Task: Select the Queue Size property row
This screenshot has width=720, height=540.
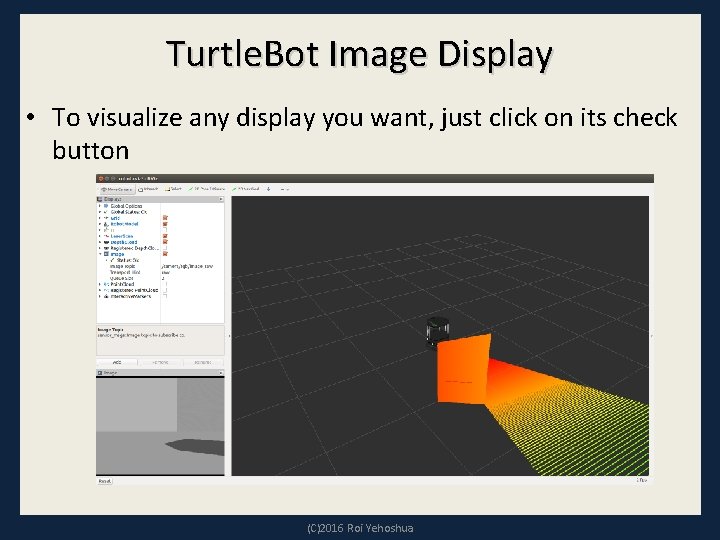Action: [x=160, y=278]
